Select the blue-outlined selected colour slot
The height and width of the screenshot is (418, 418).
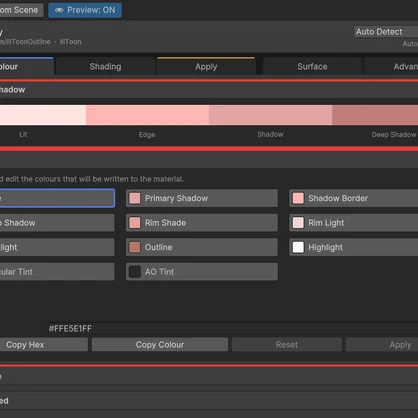pyautogui.click(x=57, y=198)
